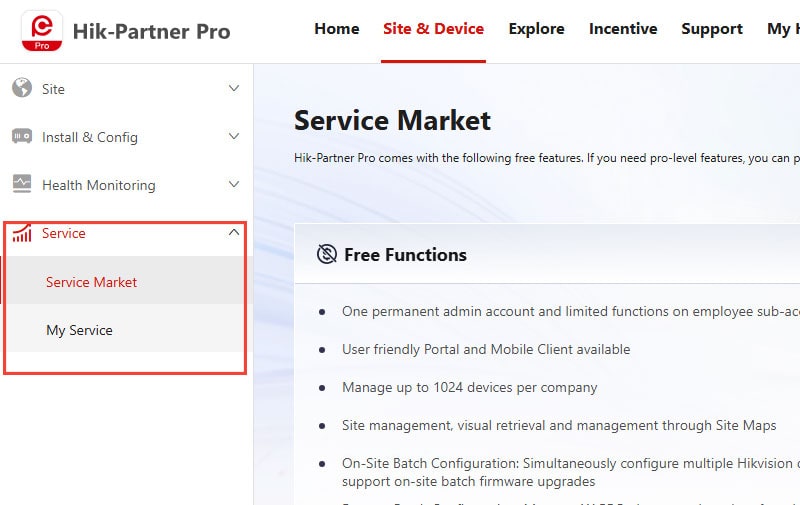
Task: Expand the Install & Config chevron
Action: pos(234,136)
